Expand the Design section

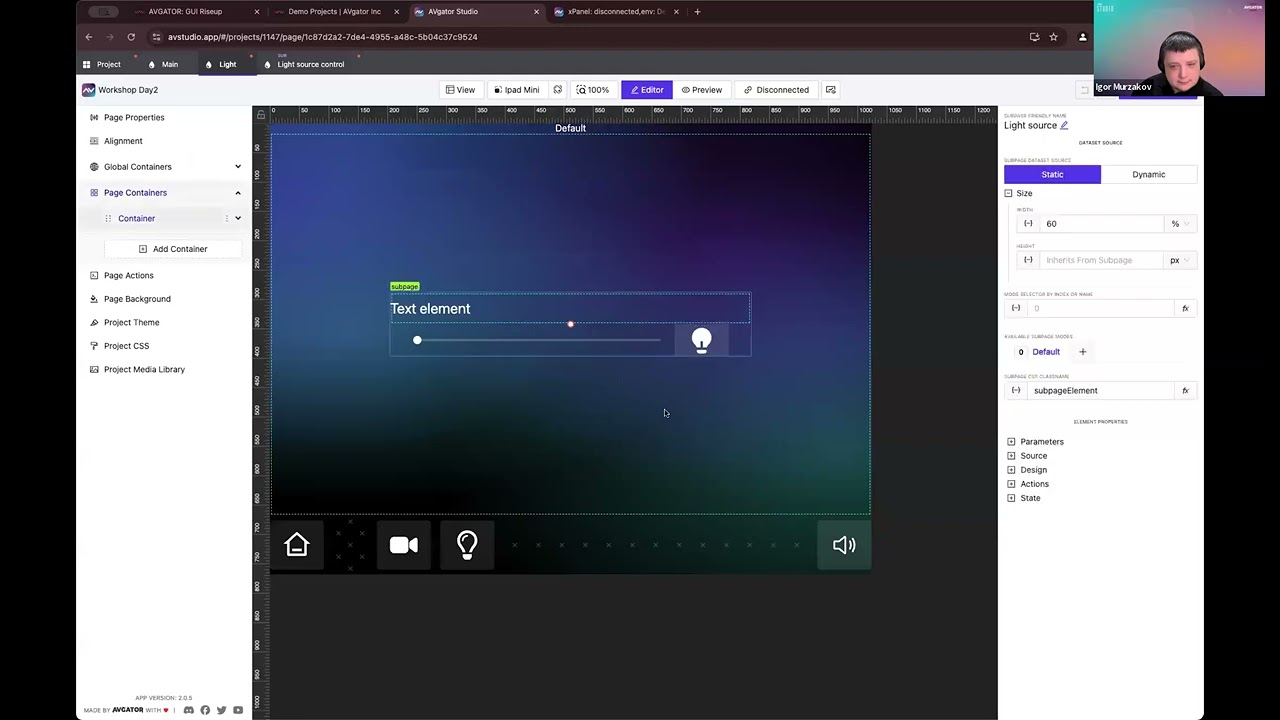1011,470
